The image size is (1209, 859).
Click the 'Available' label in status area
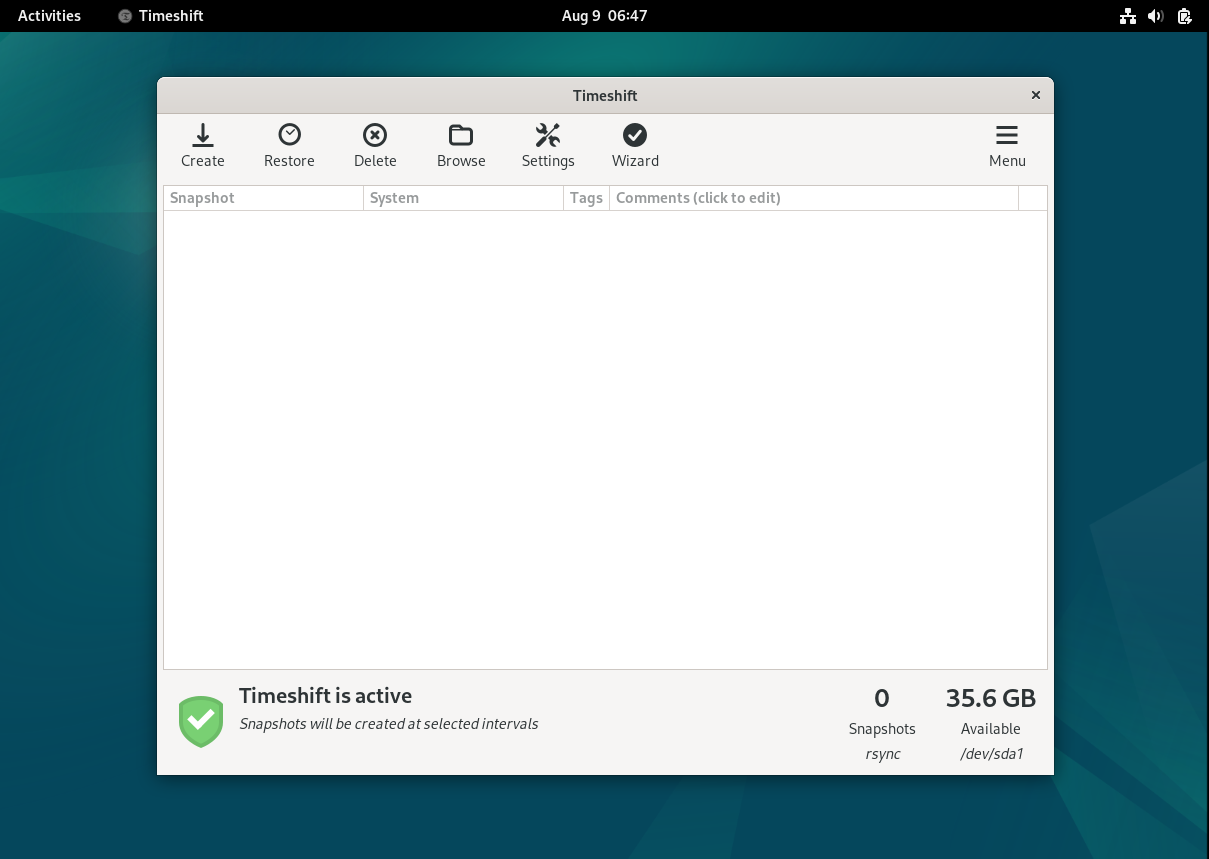(x=991, y=729)
